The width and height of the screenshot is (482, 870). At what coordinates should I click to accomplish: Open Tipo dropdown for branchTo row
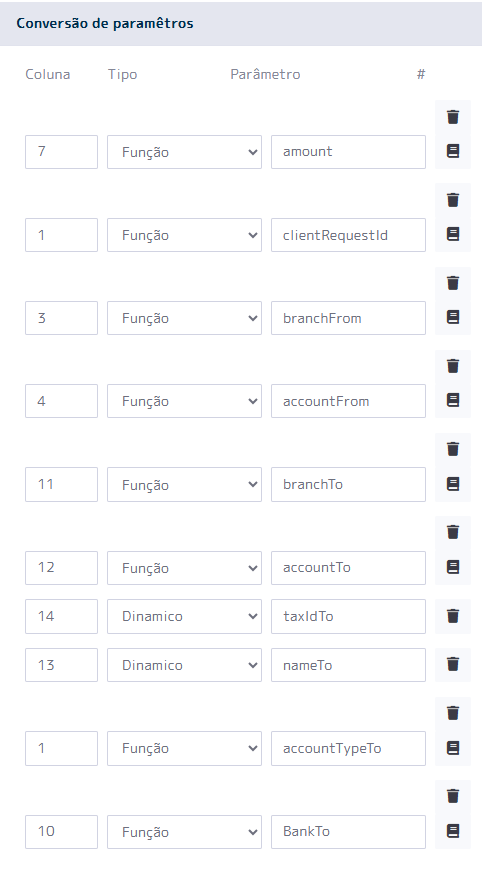click(184, 484)
